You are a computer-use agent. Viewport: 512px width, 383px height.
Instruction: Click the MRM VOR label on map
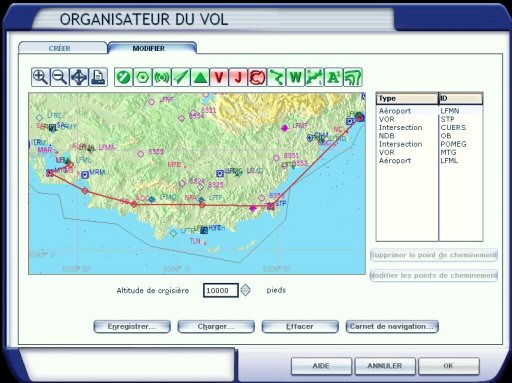point(97,172)
